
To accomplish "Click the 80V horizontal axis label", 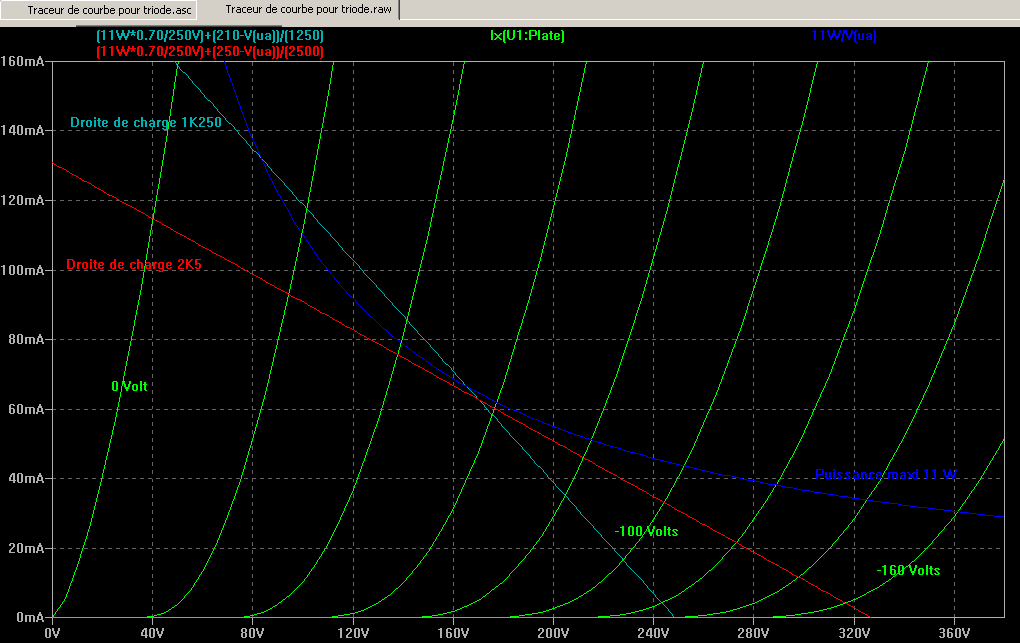I will (252, 633).
